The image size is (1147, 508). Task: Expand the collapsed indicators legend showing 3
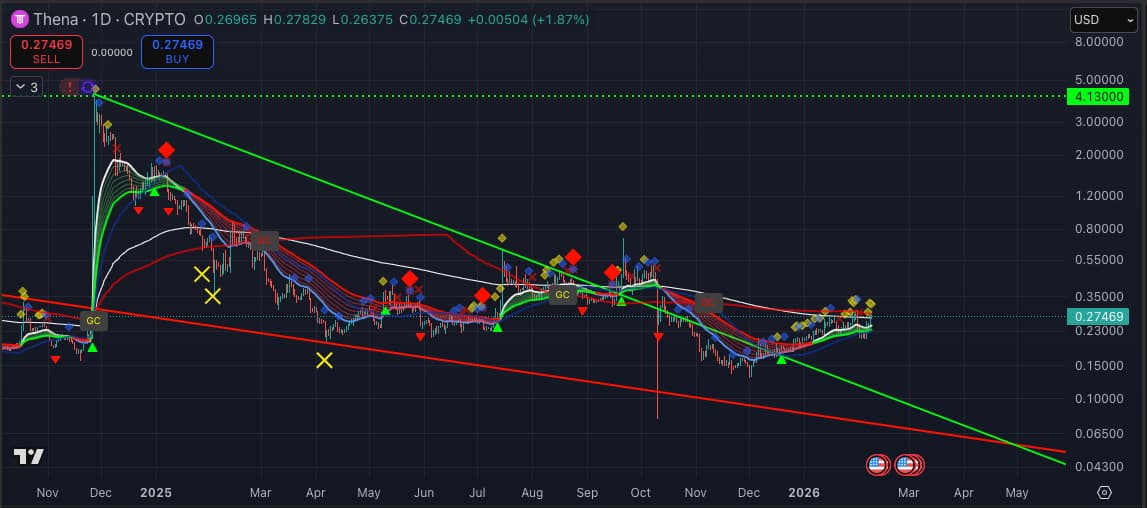tap(27, 87)
